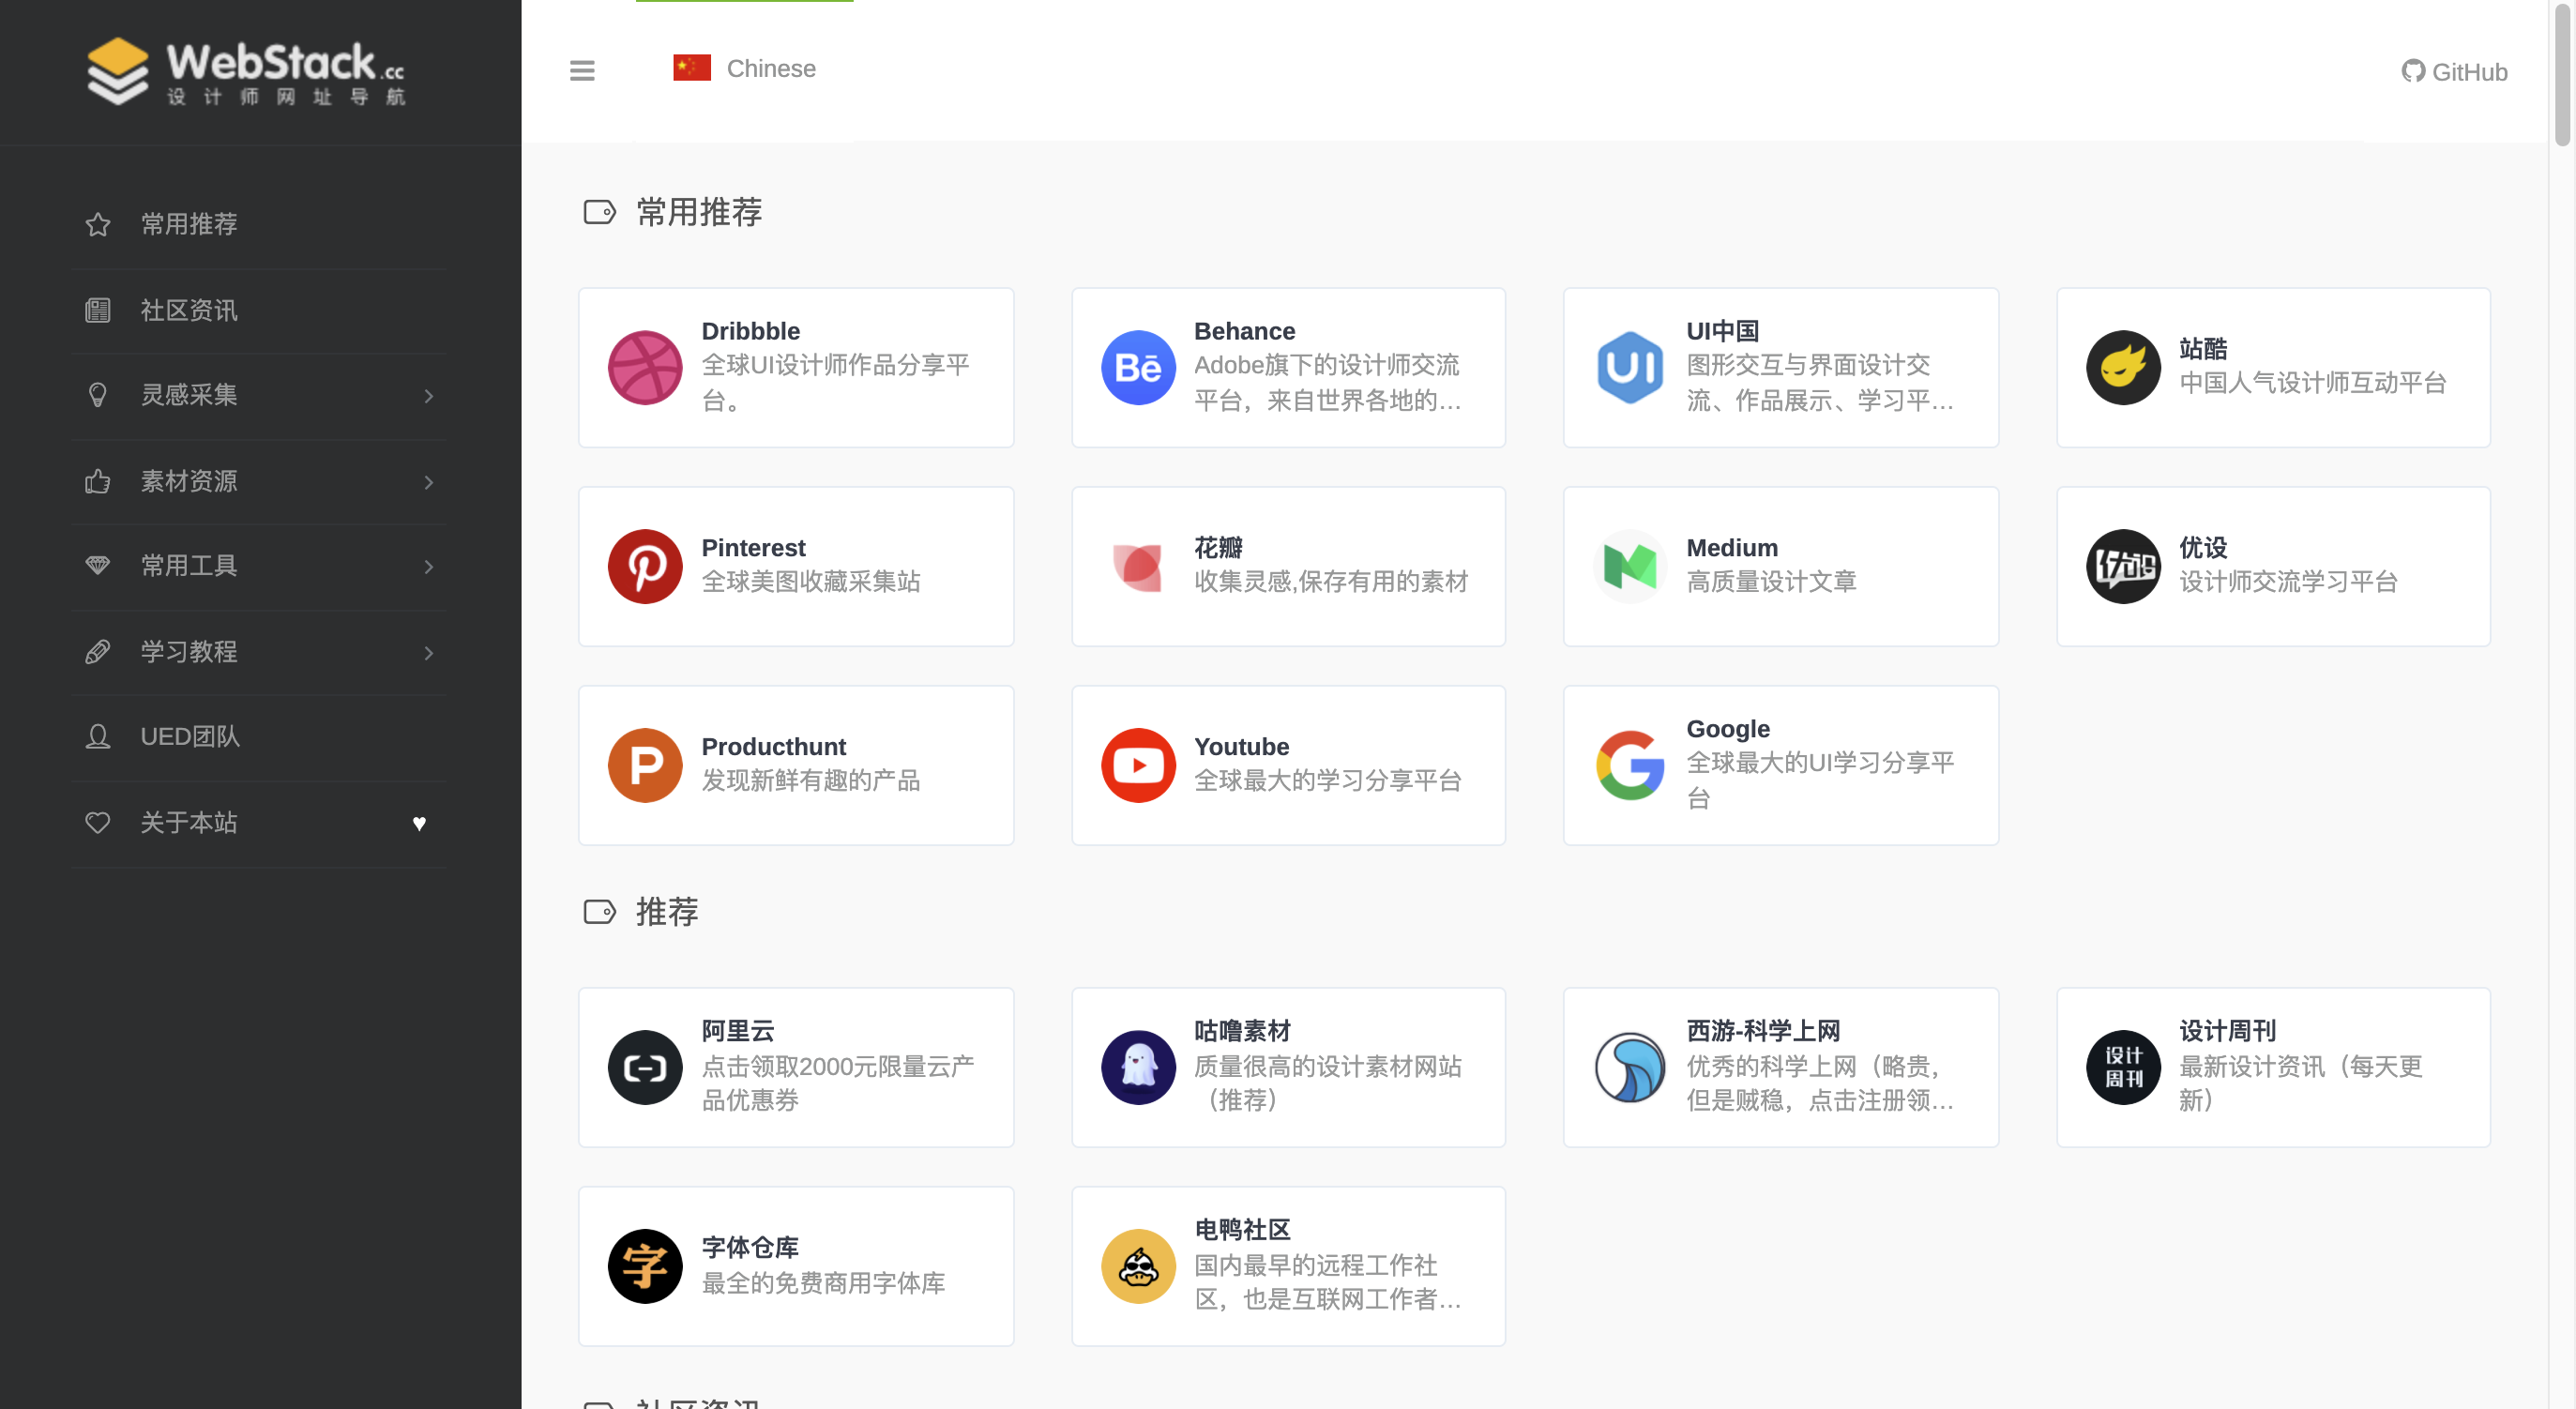Click the page vertical scrollbar thumb
This screenshot has height=1409, width=2576.
(x=2562, y=74)
